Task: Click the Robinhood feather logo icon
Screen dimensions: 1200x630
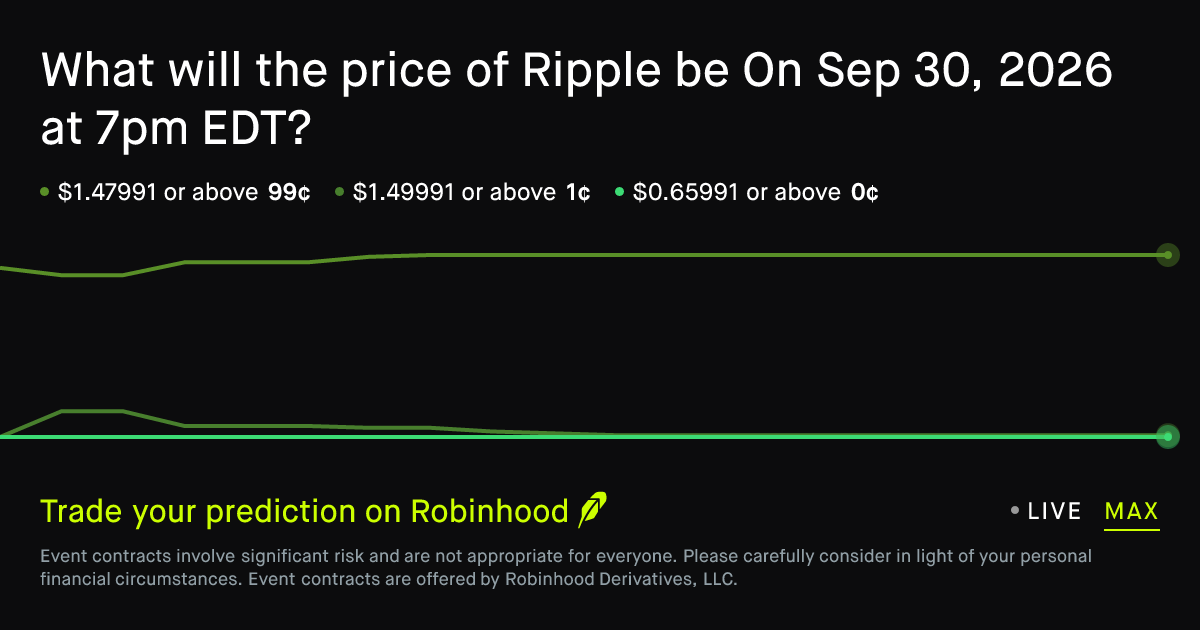Action: point(593,510)
